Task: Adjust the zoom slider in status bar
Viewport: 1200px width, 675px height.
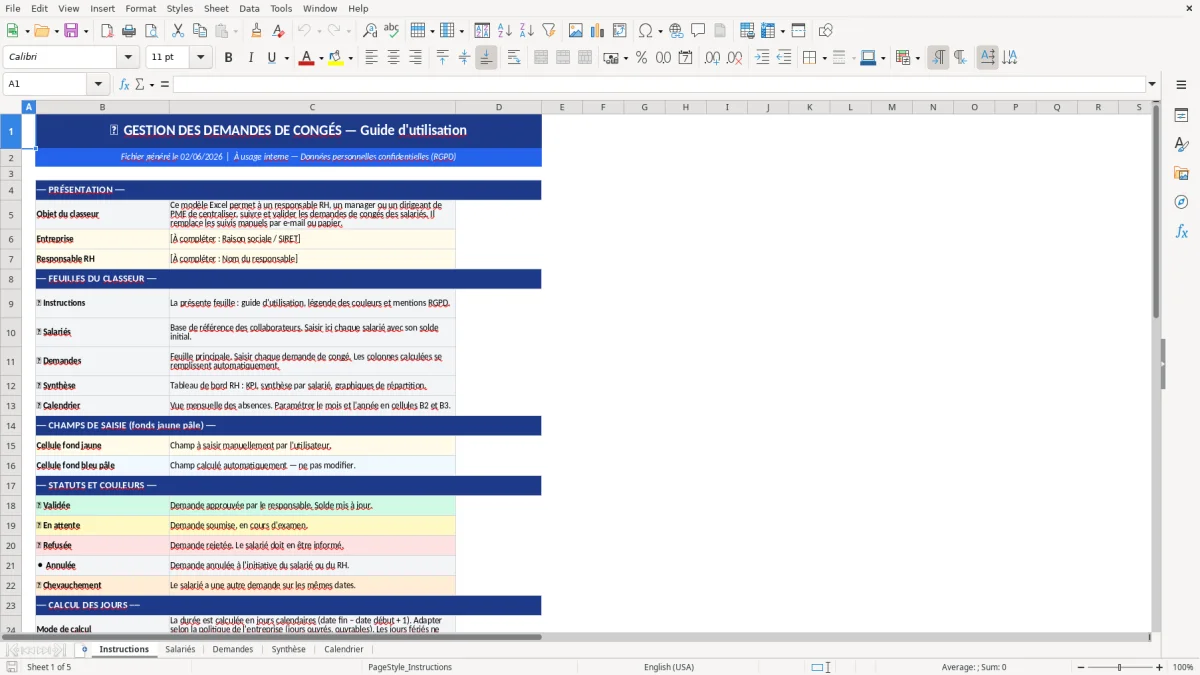Action: pyautogui.click(x=1119, y=667)
